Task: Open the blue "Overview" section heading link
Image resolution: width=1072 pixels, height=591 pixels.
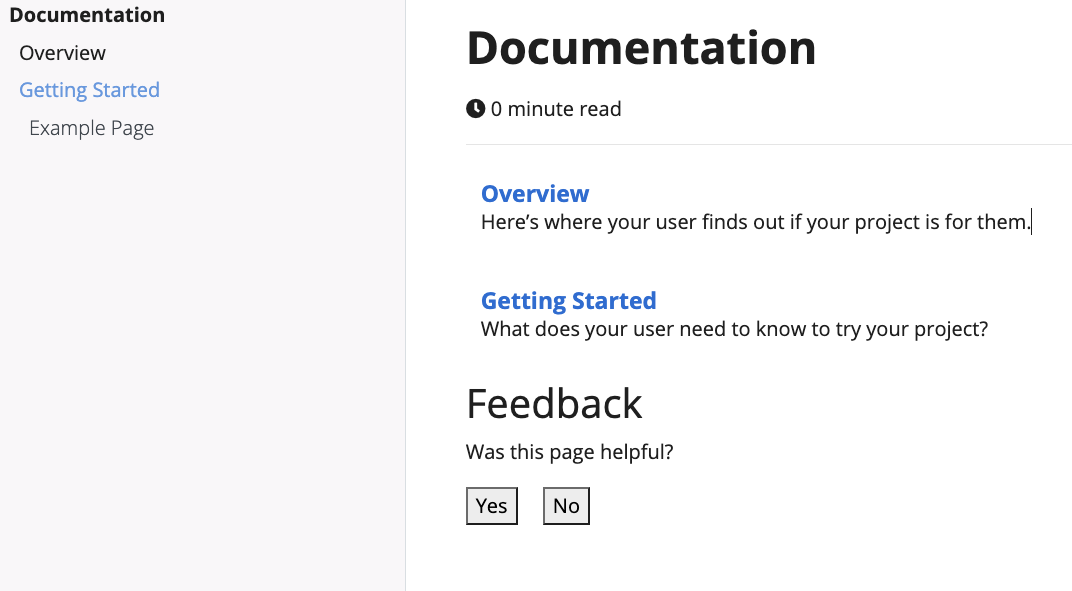Action: 535,193
